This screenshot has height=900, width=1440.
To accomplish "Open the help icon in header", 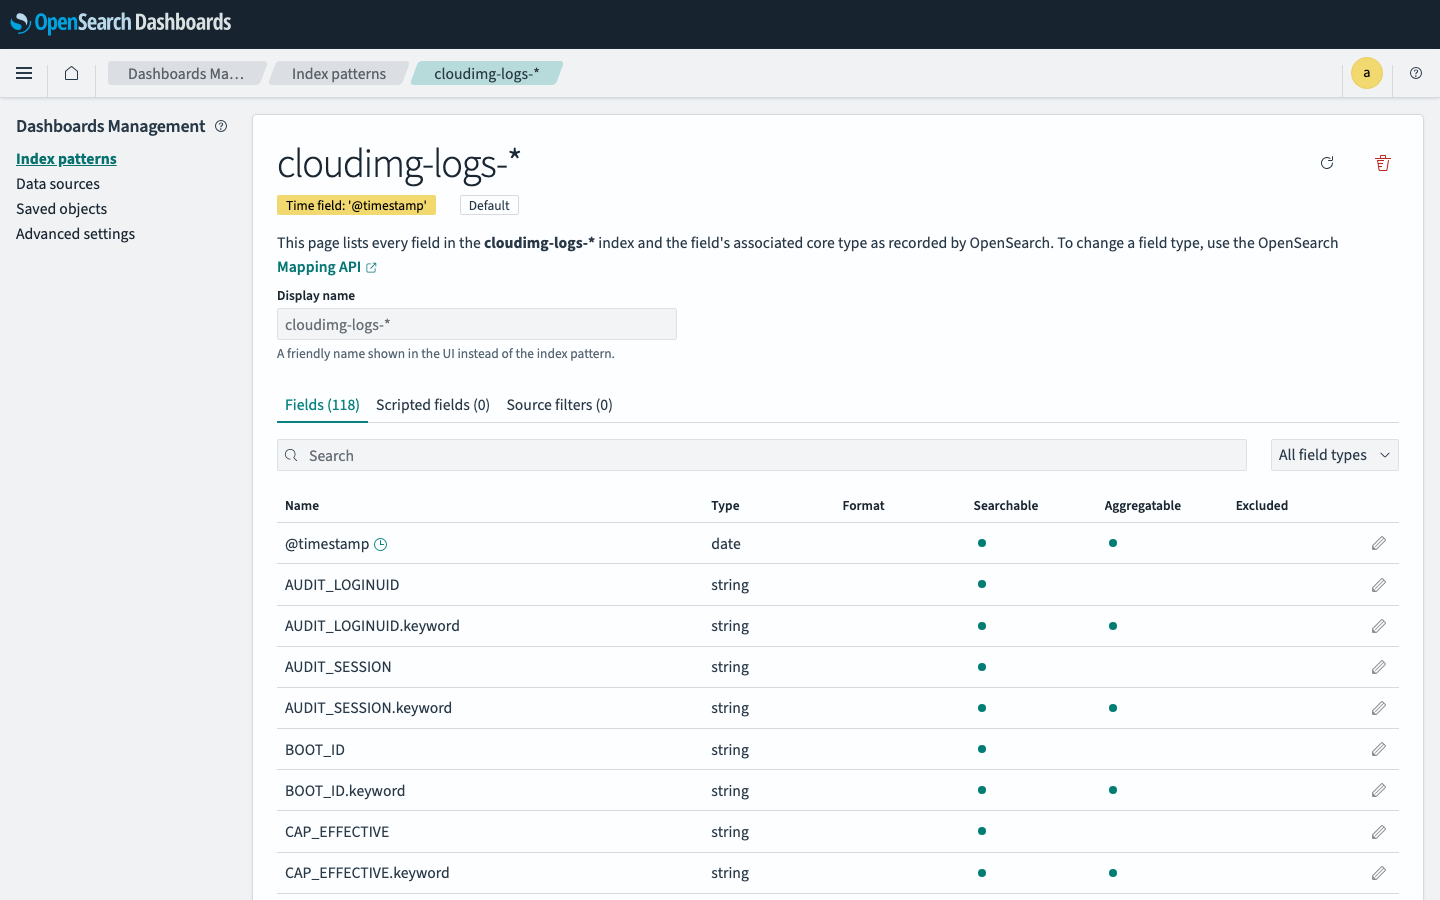I will click(1415, 73).
